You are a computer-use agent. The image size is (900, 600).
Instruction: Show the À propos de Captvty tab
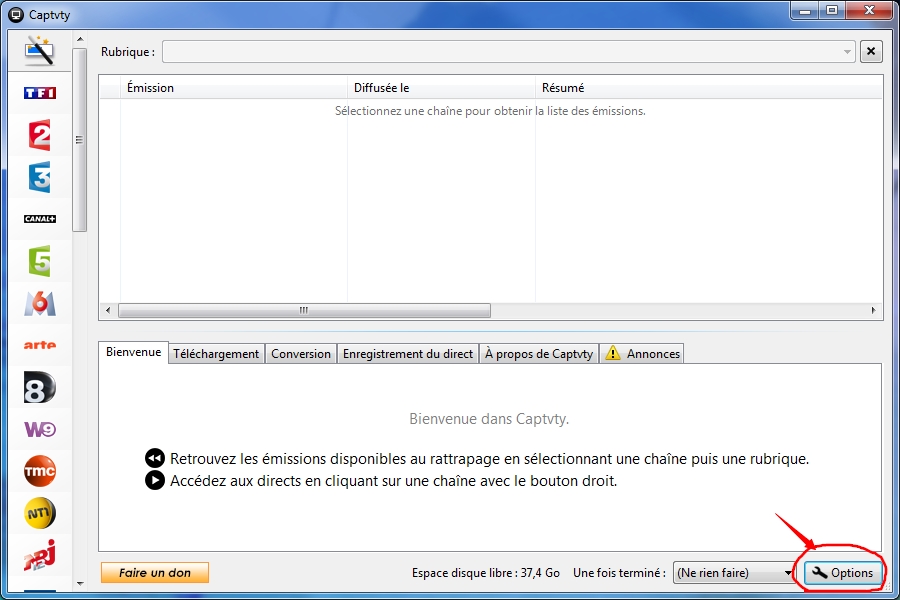tap(538, 354)
